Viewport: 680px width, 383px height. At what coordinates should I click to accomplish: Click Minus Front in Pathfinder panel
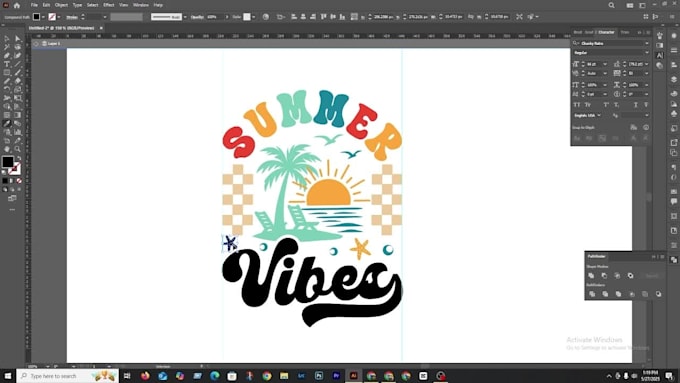coord(604,275)
